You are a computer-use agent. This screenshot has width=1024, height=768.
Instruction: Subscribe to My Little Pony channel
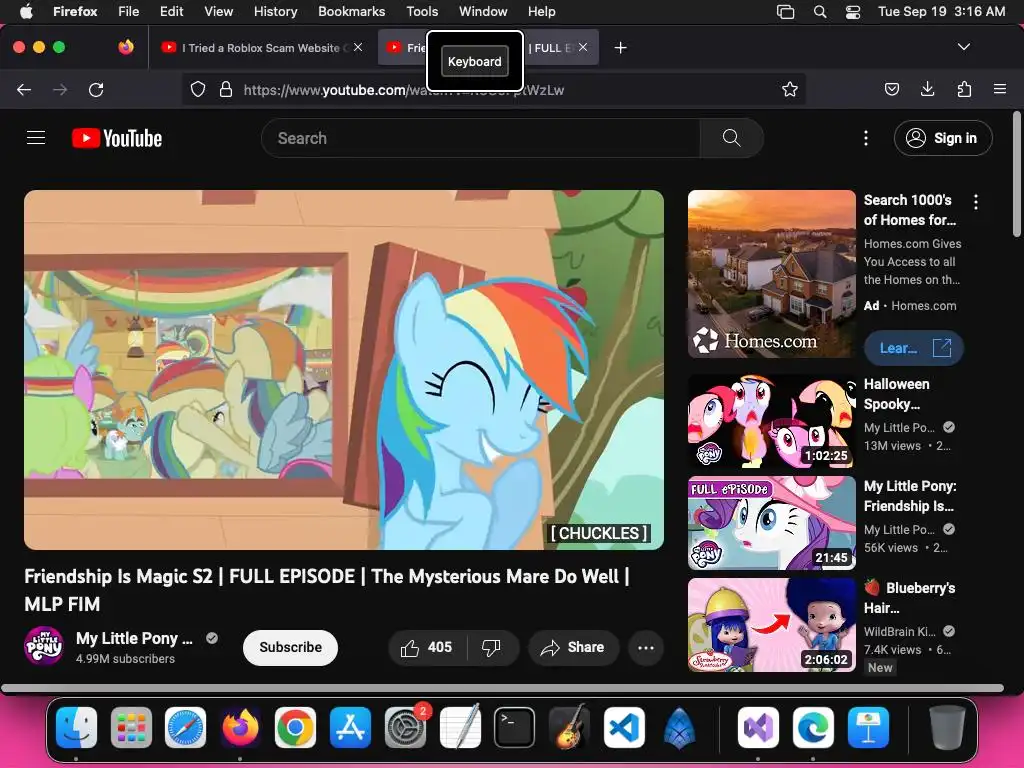tap(291, 647)
